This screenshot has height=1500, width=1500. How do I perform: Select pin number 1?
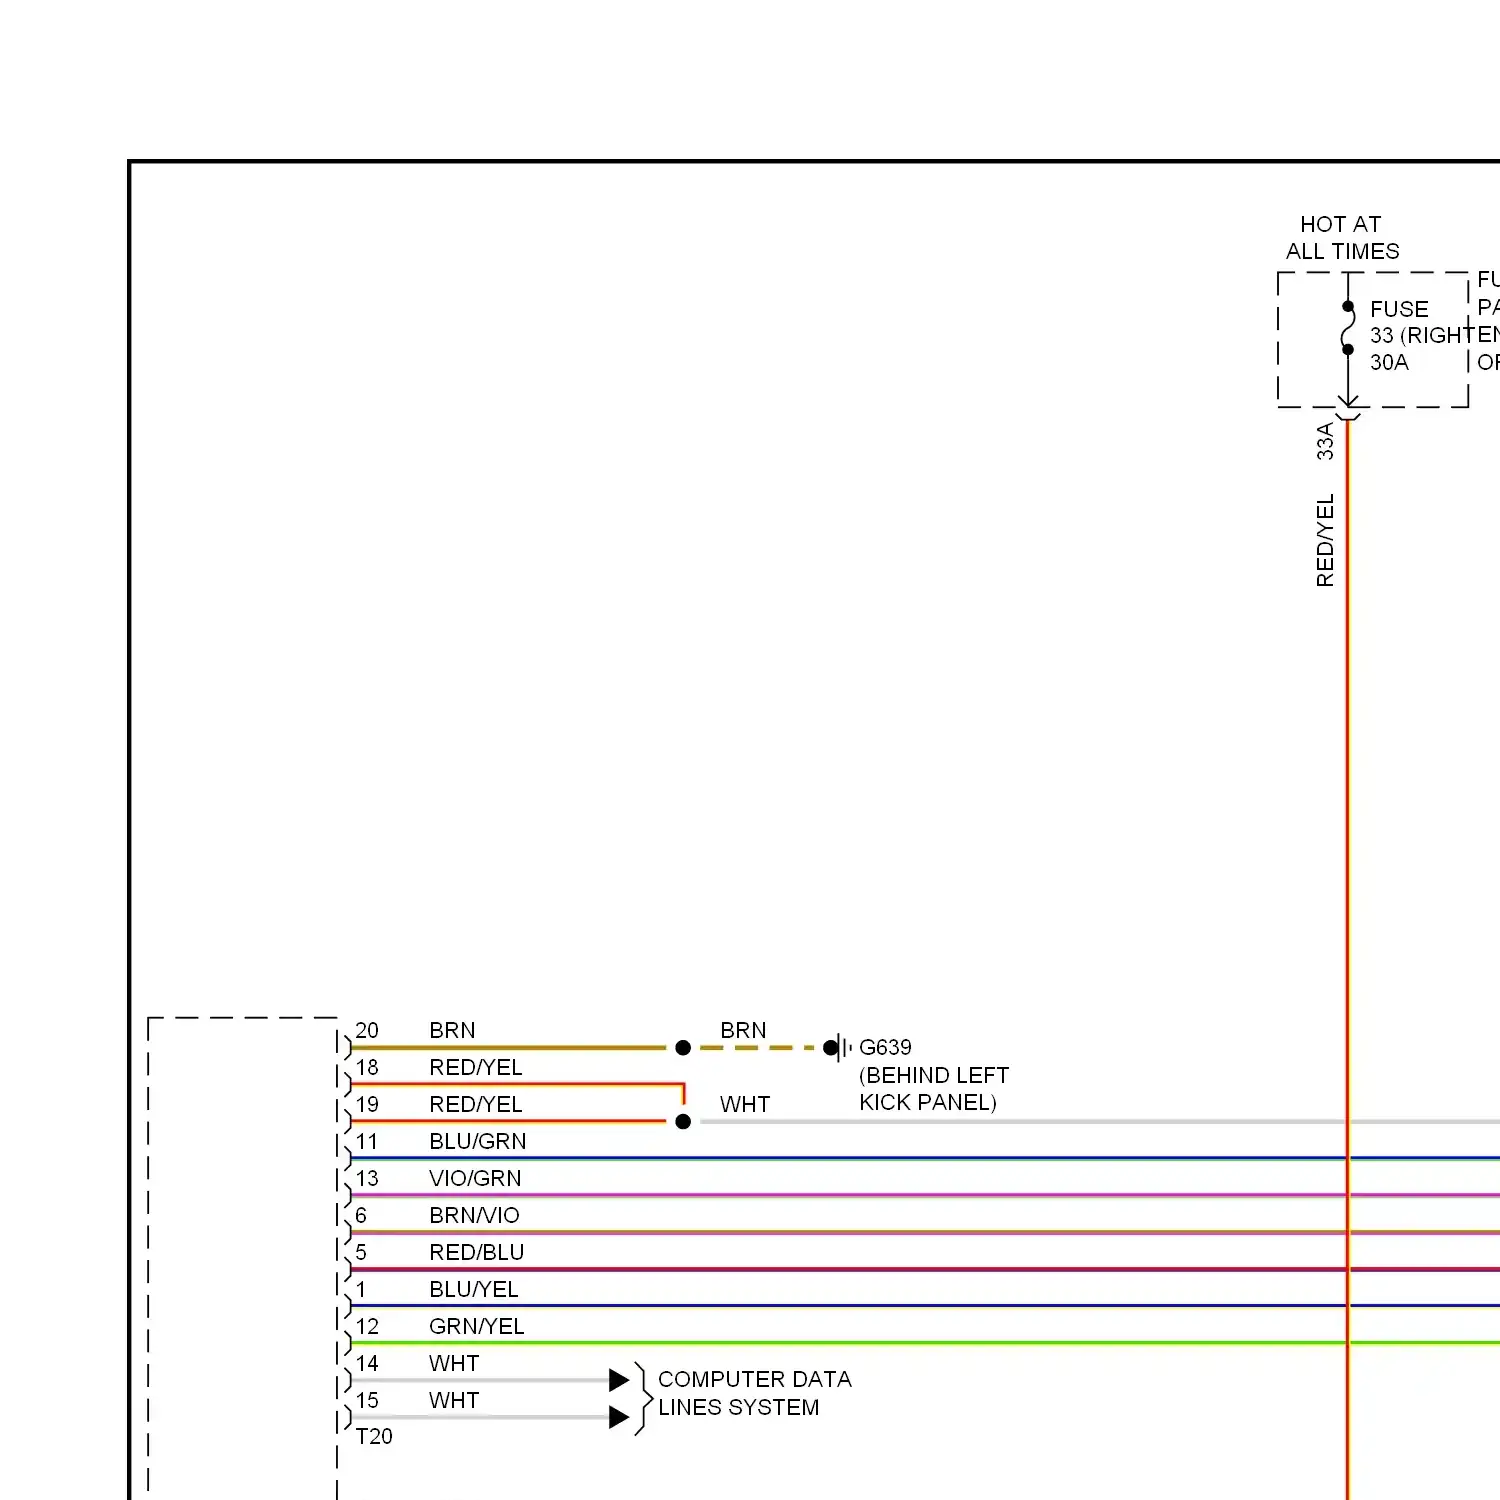point(361,1289)
